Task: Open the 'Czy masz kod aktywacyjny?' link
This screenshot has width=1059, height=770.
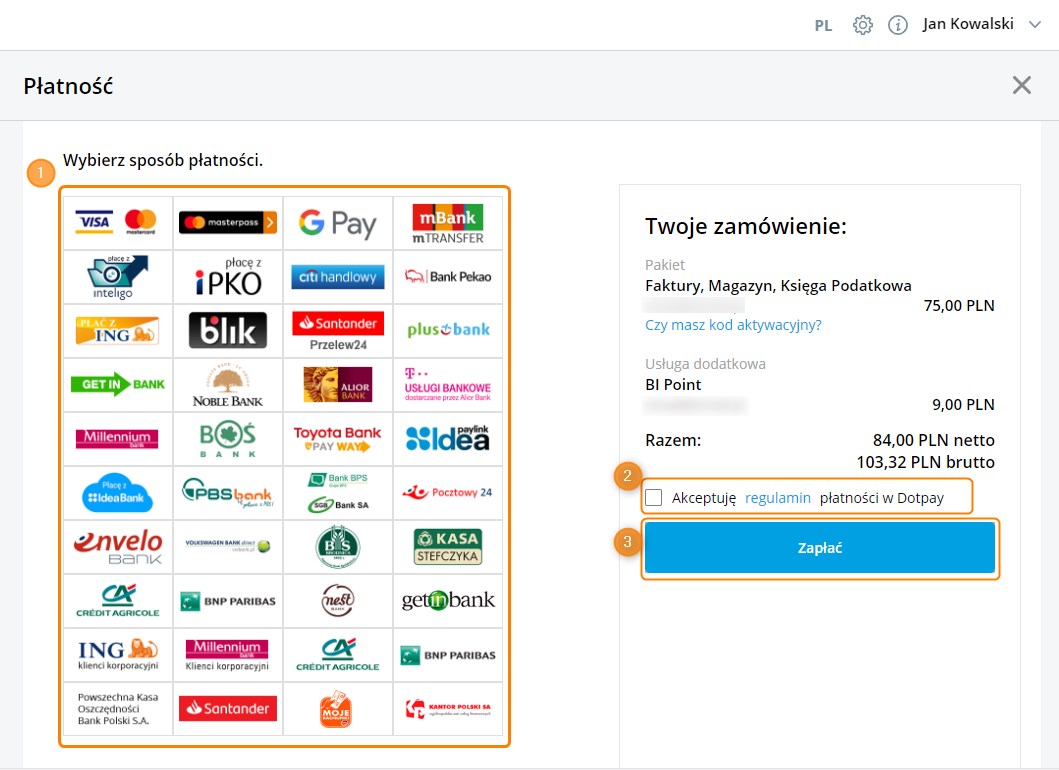Action: [733, 325]
